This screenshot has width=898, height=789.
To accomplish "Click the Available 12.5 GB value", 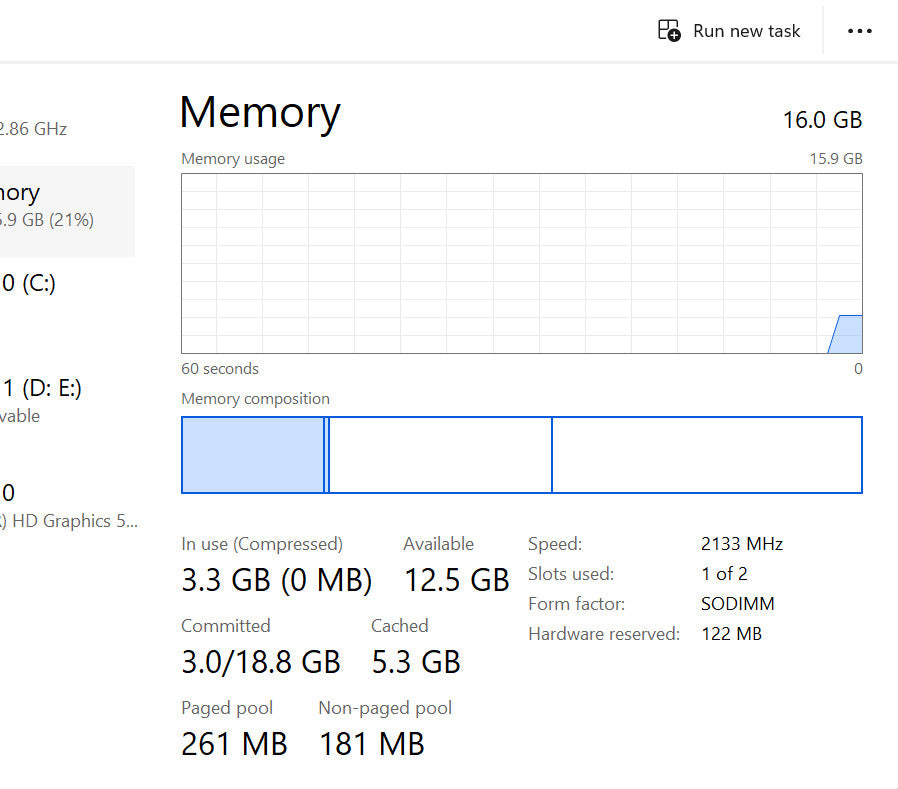I will [x=456, y=580].
